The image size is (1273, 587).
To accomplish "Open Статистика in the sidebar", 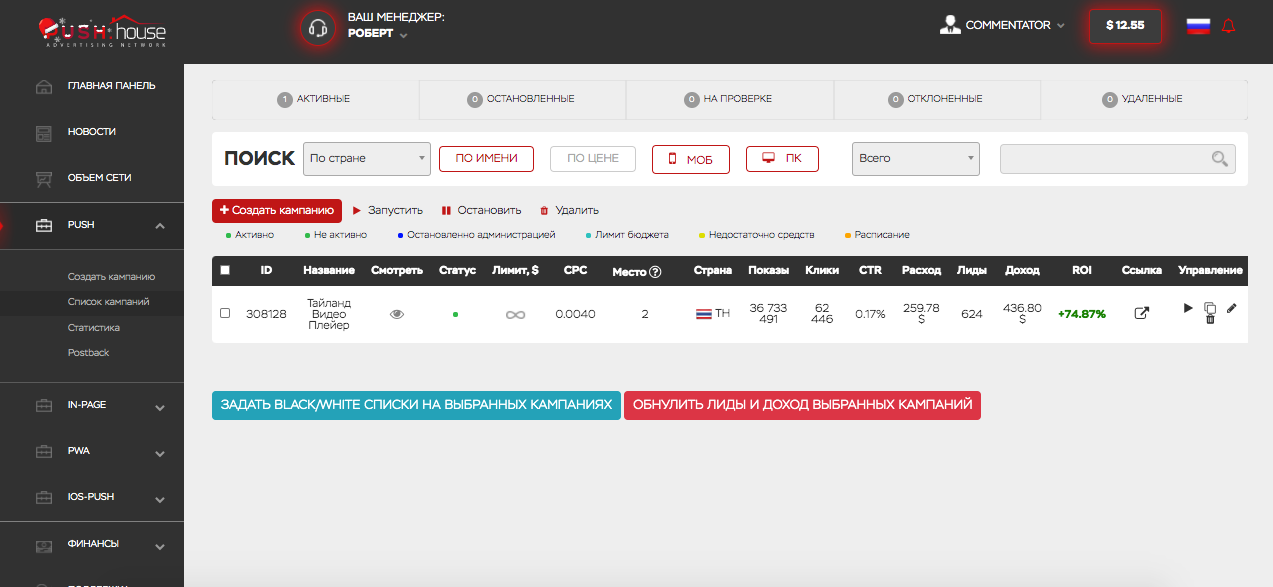I will tap(94, 327).
